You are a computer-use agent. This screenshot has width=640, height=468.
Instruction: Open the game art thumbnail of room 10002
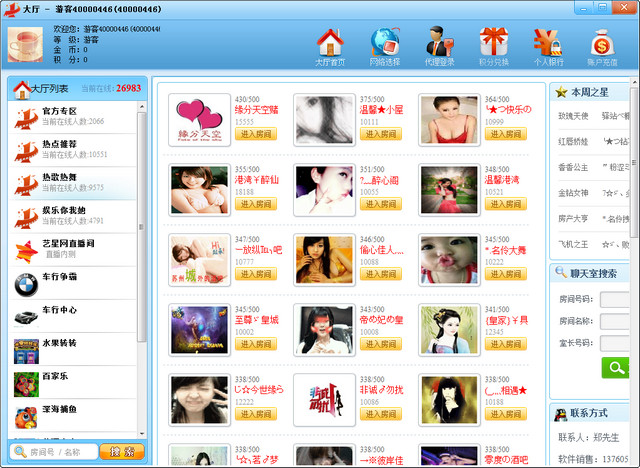click(x=199, y=330)
